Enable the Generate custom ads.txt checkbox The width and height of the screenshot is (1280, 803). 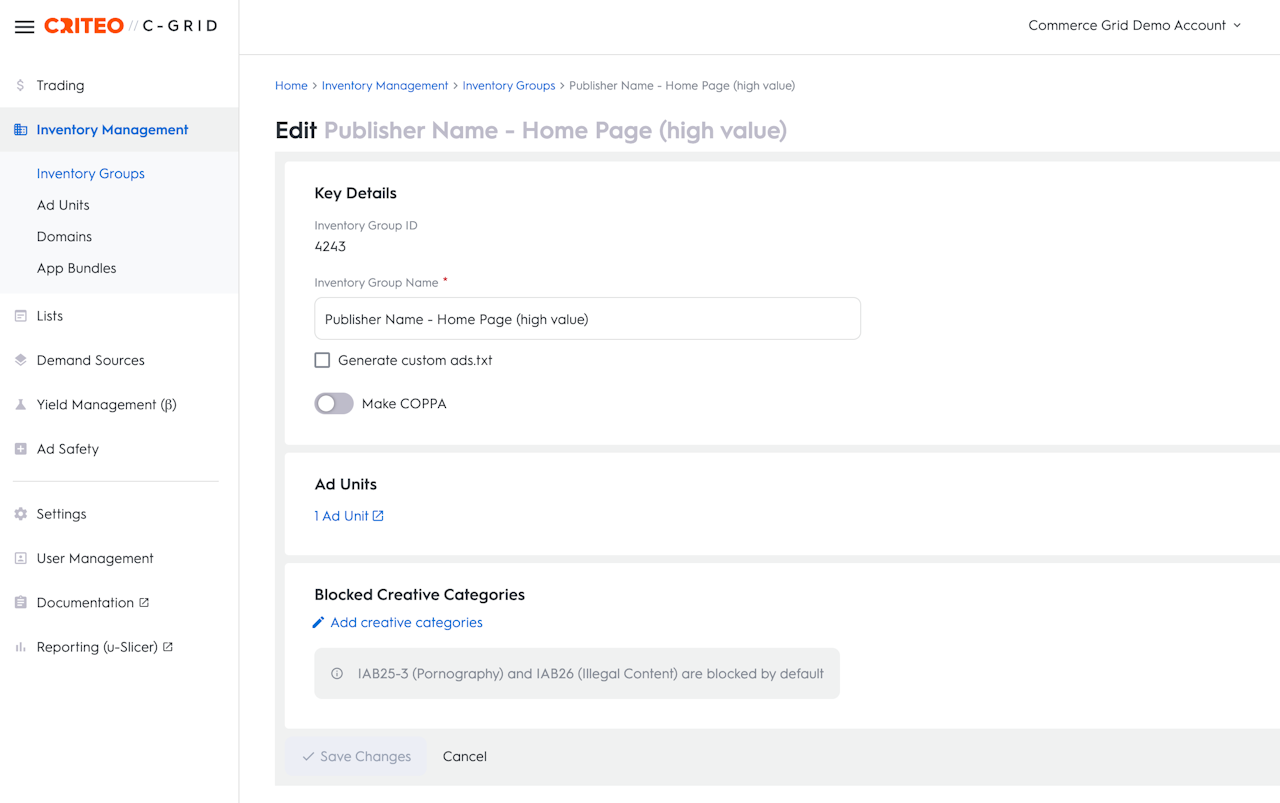pyautogui.click(x=322, y=360)
